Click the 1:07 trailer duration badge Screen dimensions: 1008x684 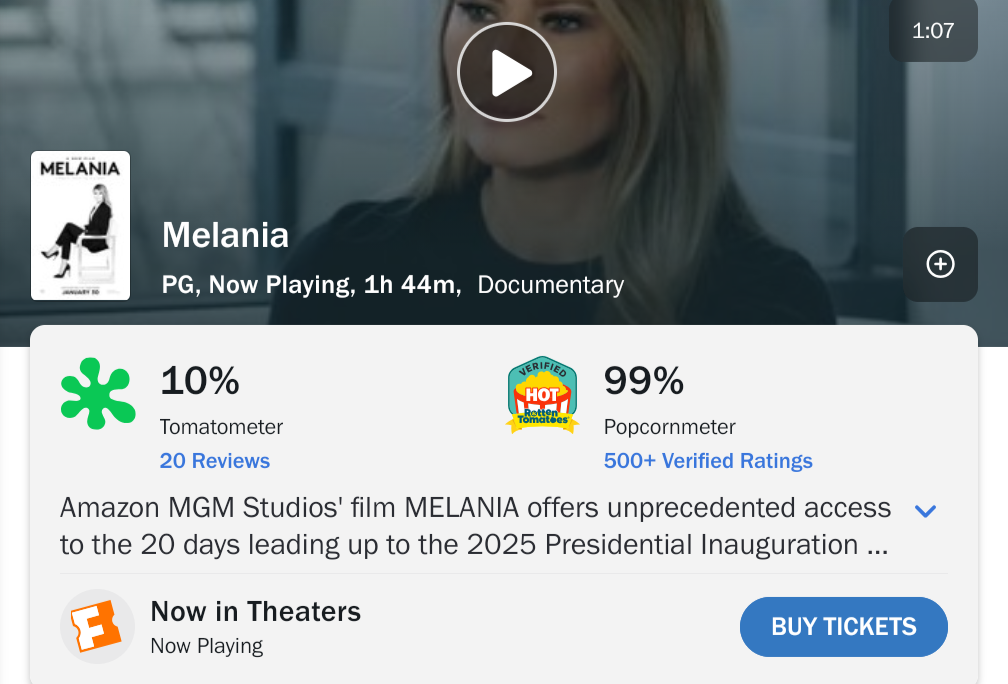(933, 31)
